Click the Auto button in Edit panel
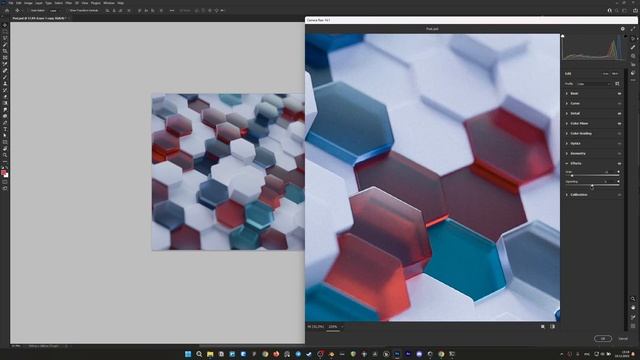Viewport: 640px width, 360px height. tap(606, 74)
